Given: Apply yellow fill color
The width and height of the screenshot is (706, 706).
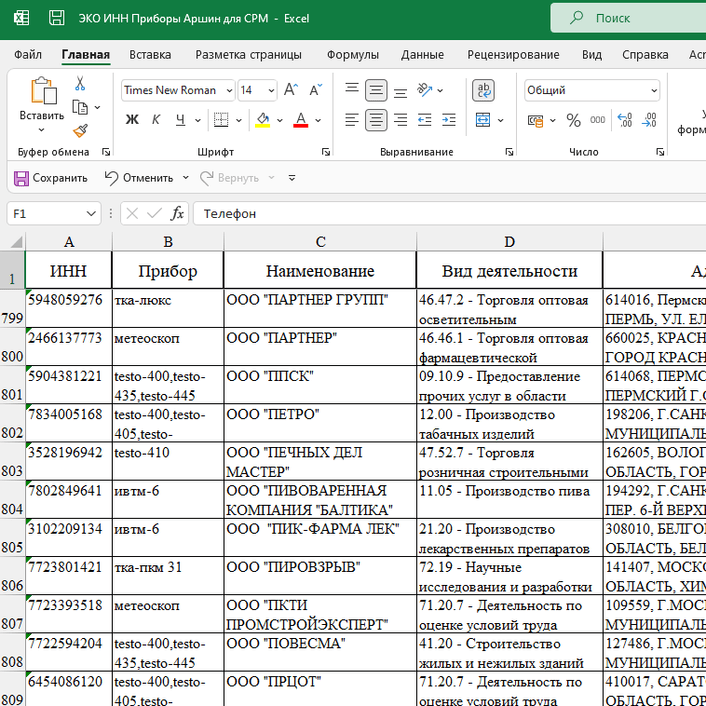Looking at the screenshot, I should pos(262,120).
